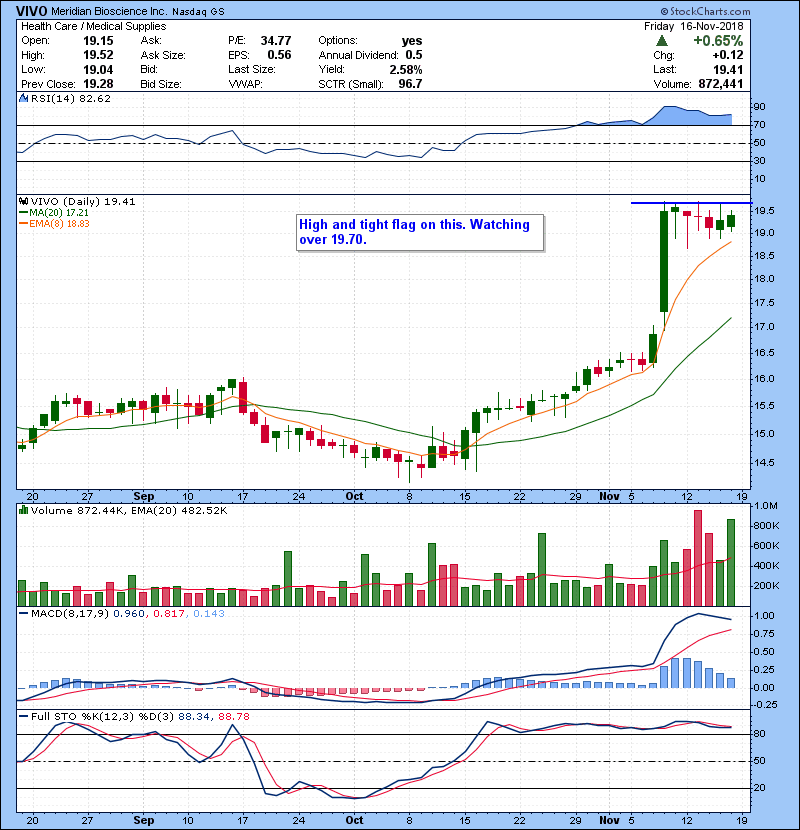This screenshot has height=830, width=800.
Task: Click the blue horizontal resistance line near 19.70
Action: 691,203
